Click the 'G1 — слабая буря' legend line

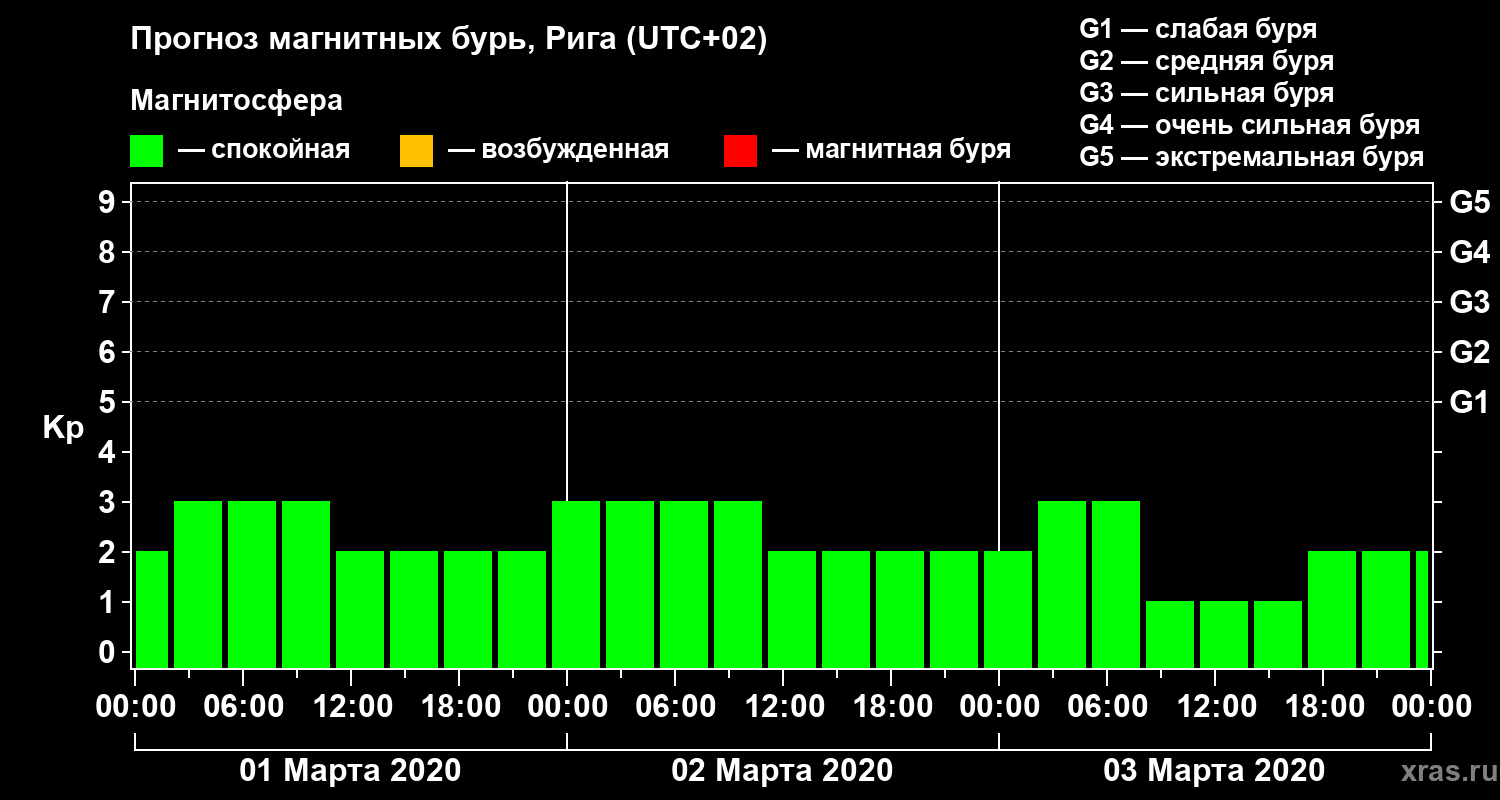[1198, 29]
